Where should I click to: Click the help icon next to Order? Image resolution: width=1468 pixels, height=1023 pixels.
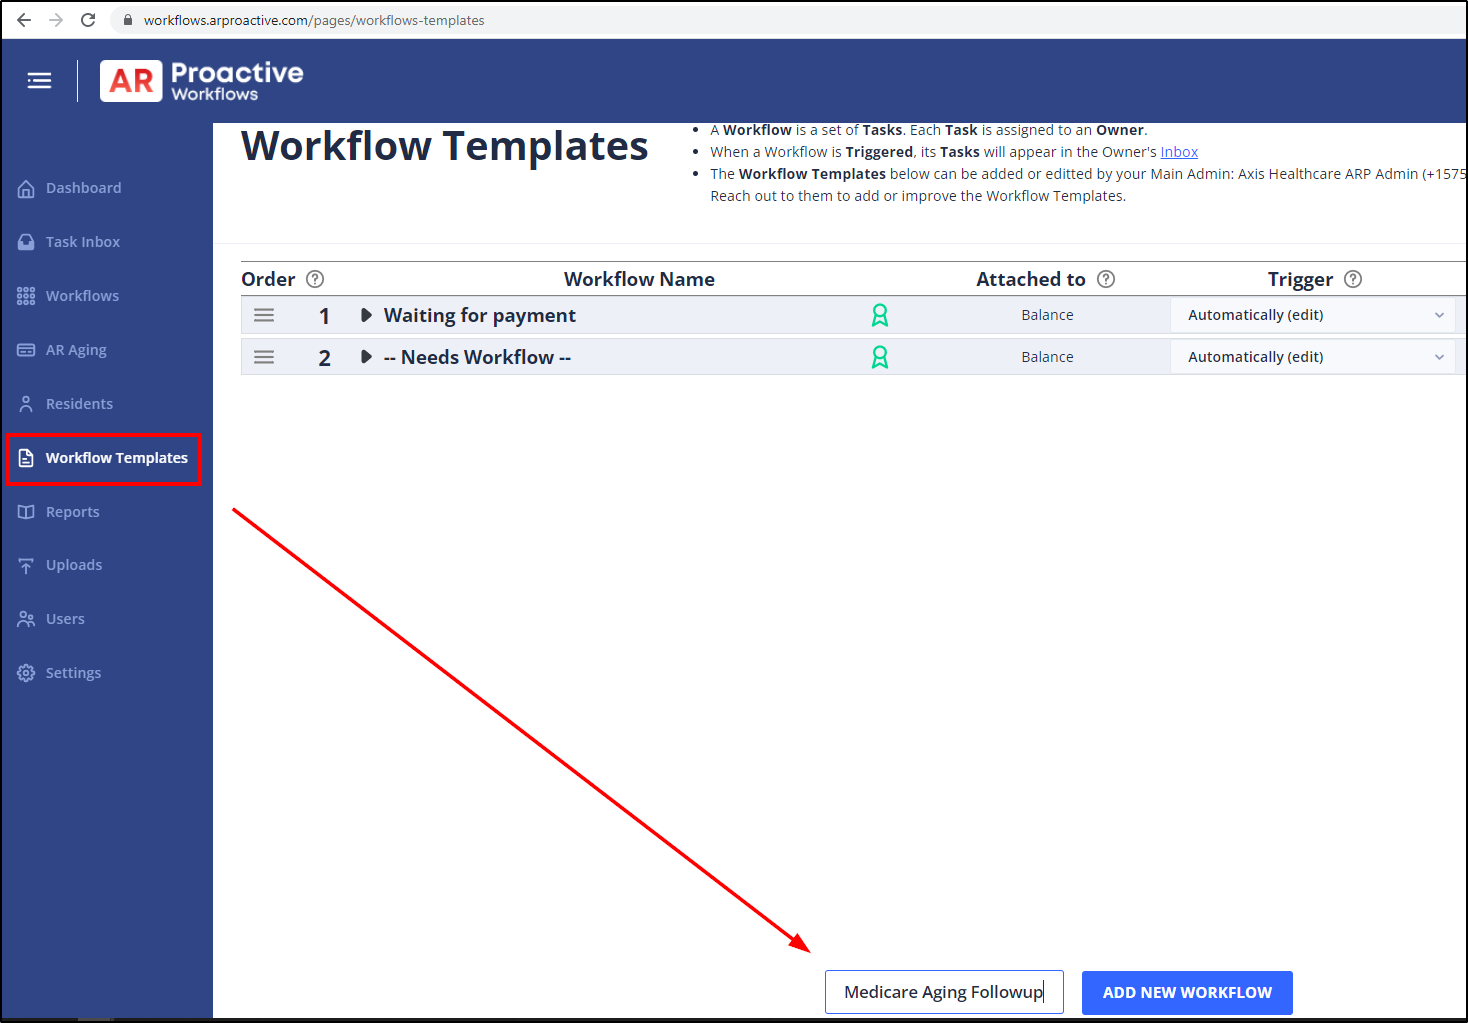pyautogui.click(x=315, y=279)
